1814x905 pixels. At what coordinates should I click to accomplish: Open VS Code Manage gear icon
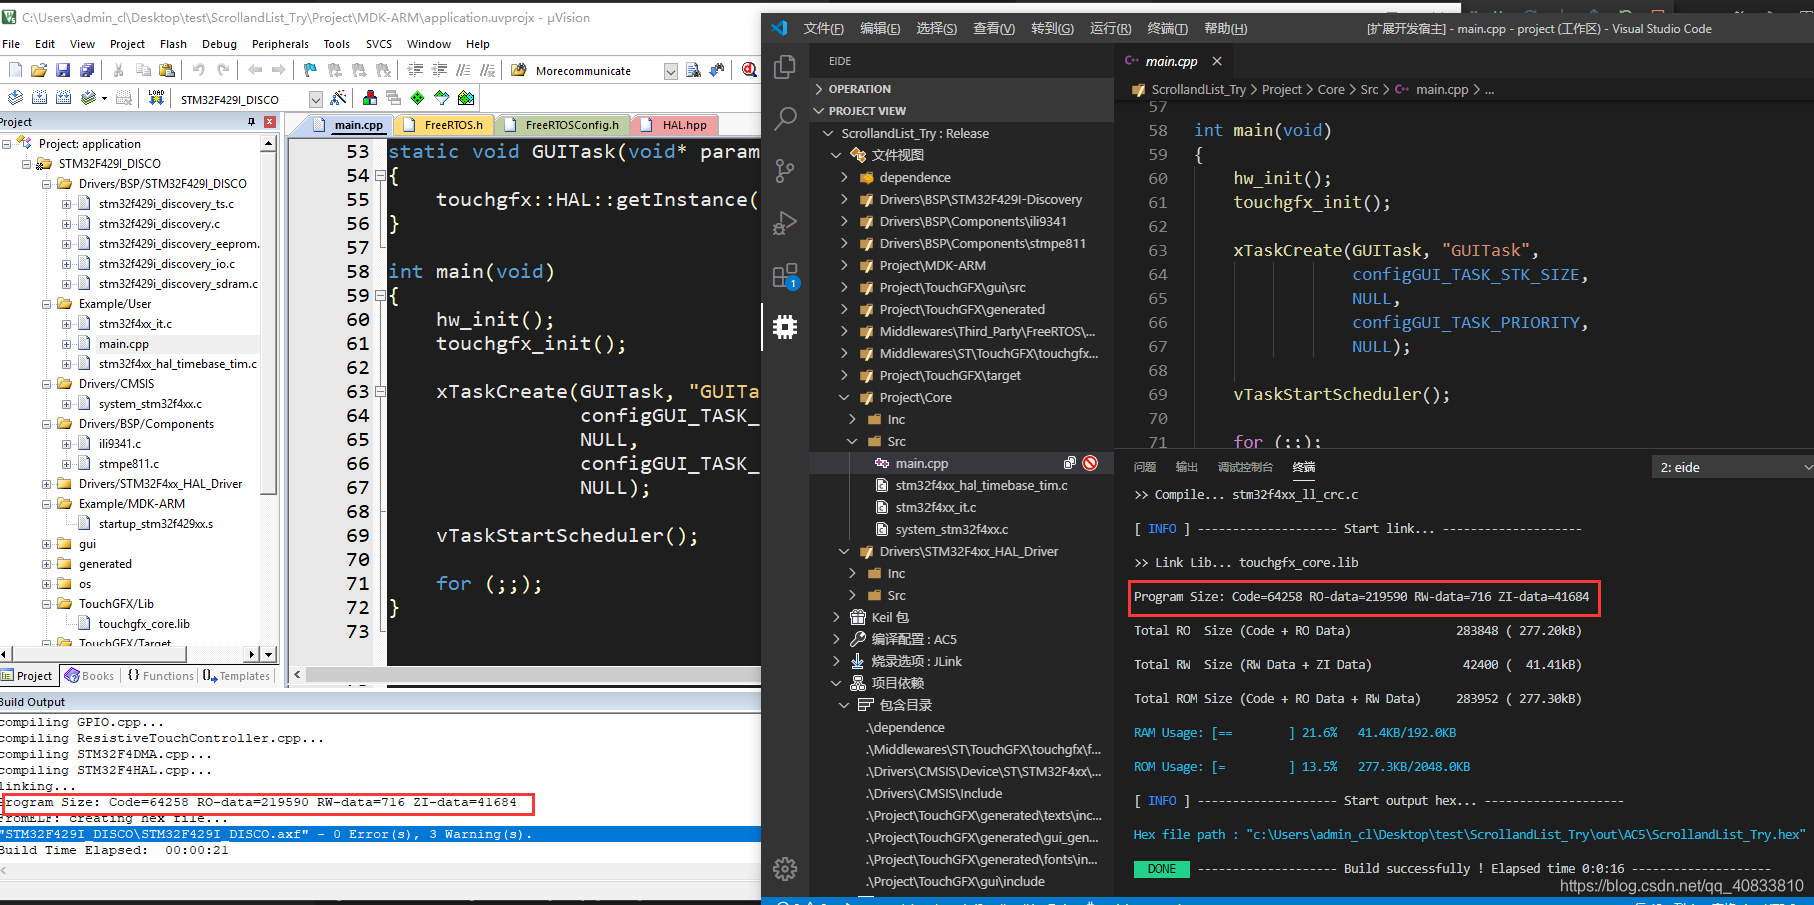pos(785,869)
